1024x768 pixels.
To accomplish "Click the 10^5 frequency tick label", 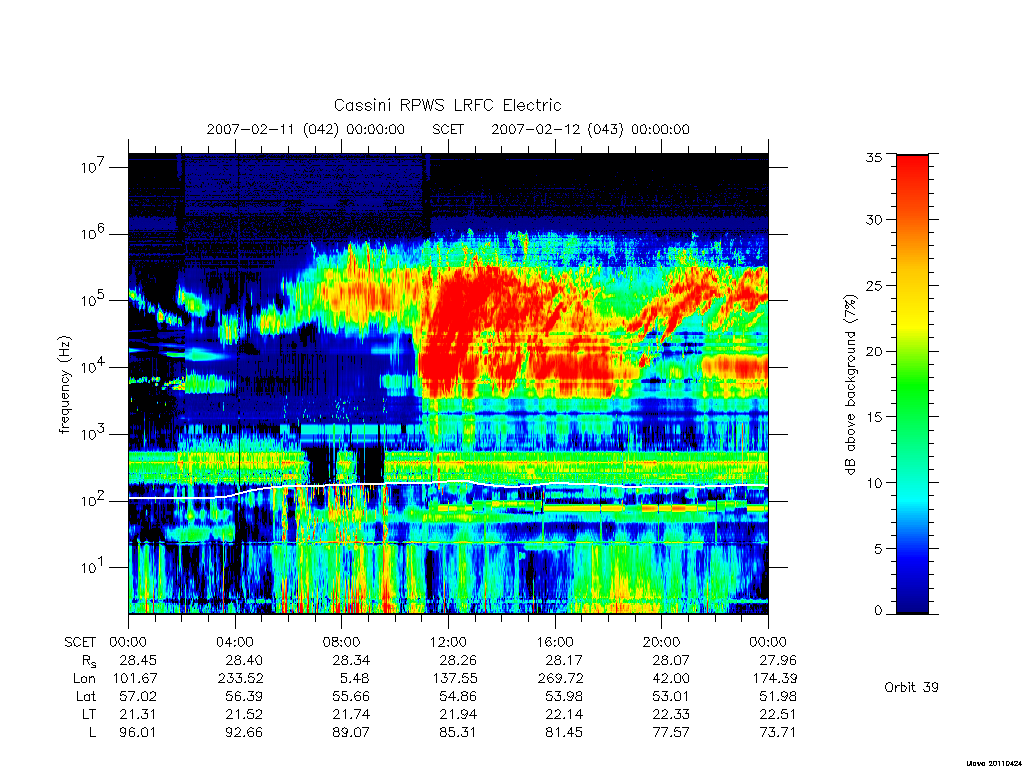I will [x=92, y=300].
